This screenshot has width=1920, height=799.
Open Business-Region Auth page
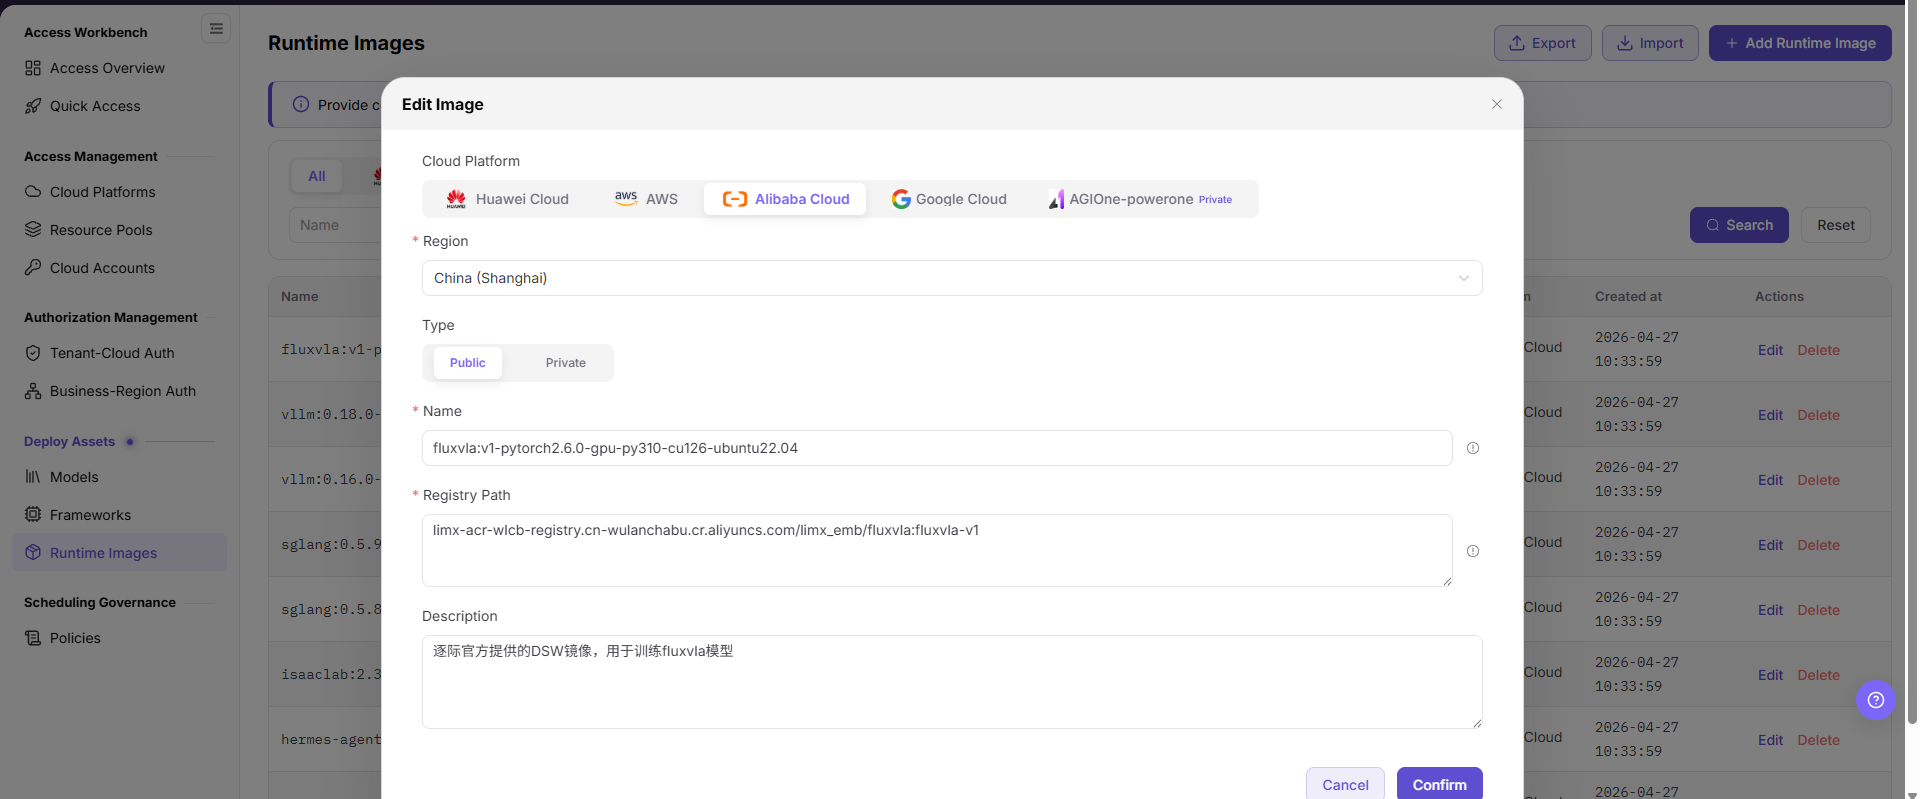[122, 391]
